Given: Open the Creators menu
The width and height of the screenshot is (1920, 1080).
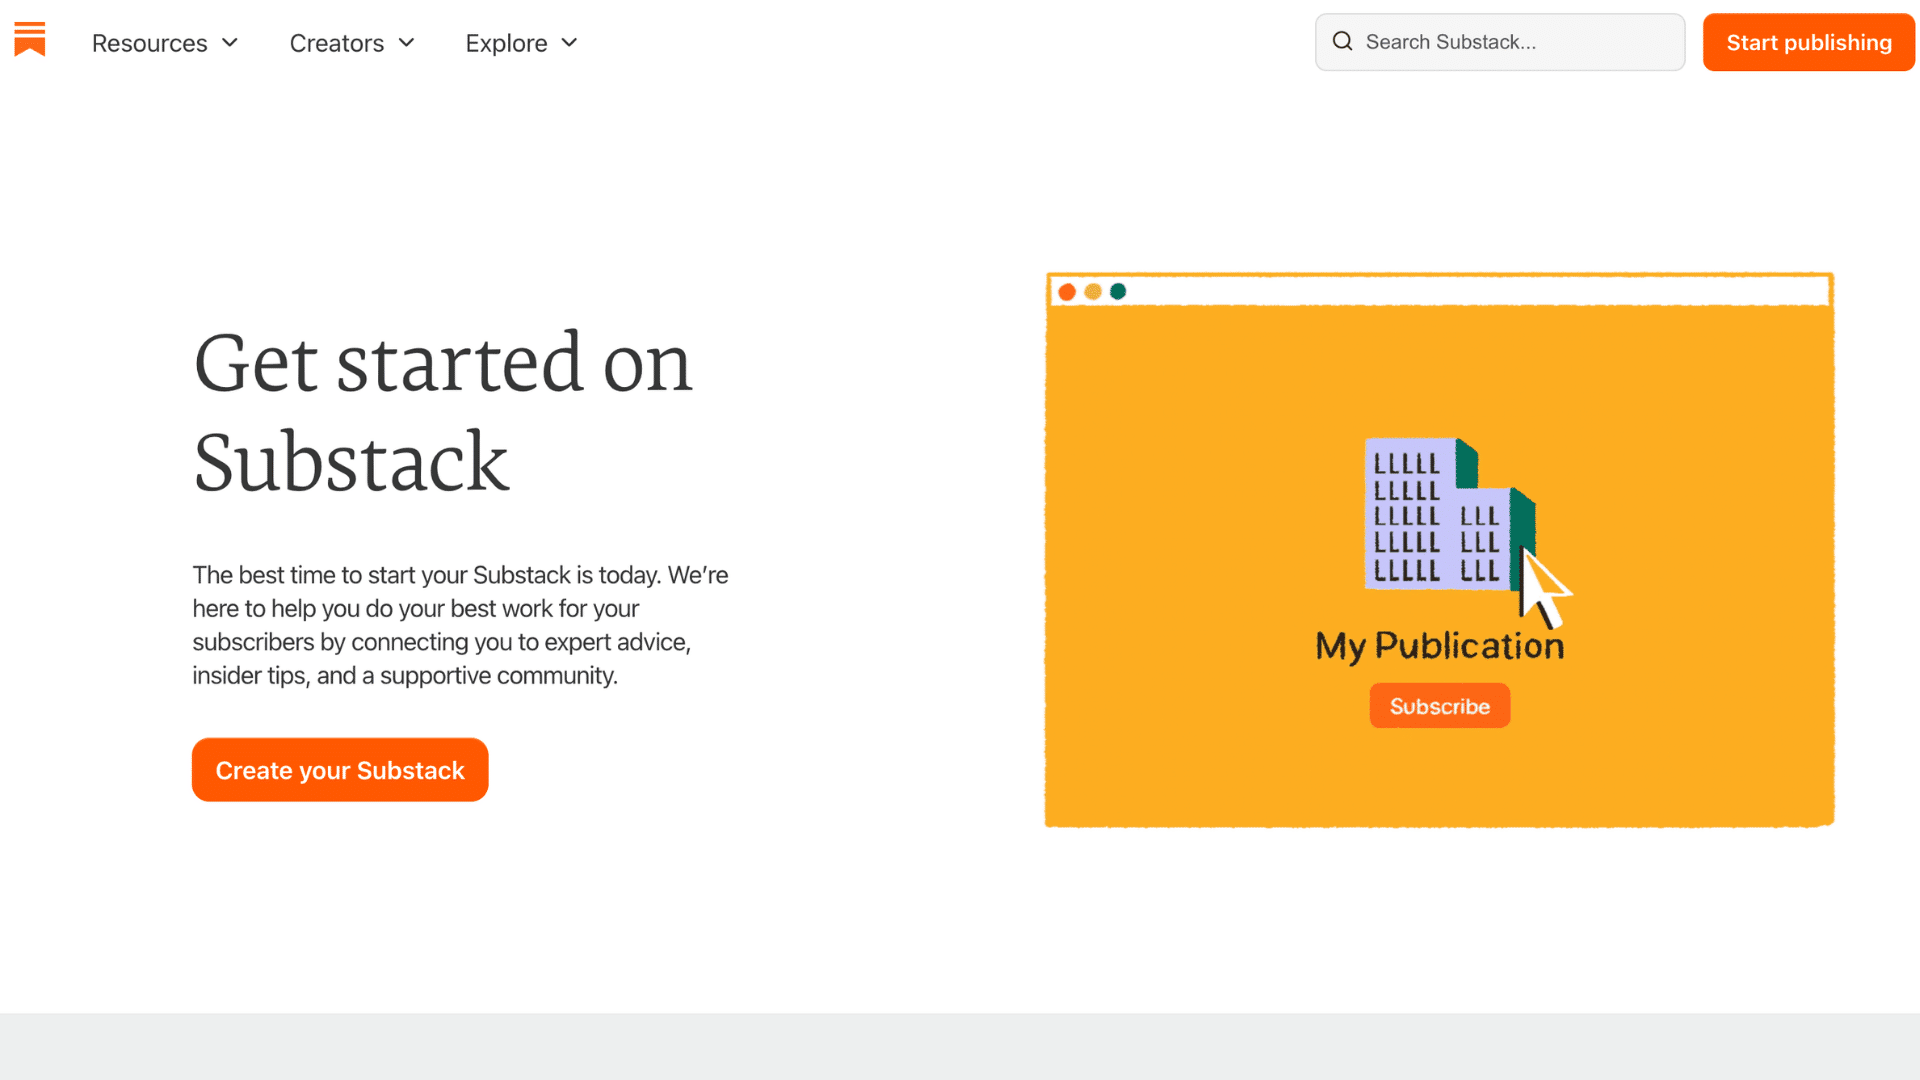Looking at the screenshot, I should [x=352, y=43].
